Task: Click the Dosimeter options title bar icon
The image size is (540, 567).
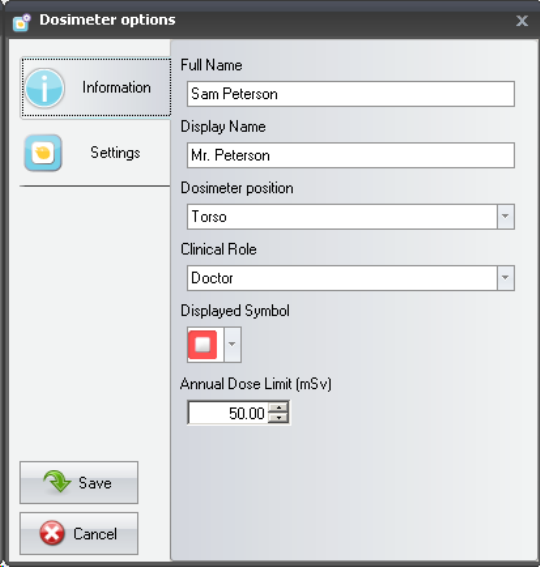Action: 21,22
